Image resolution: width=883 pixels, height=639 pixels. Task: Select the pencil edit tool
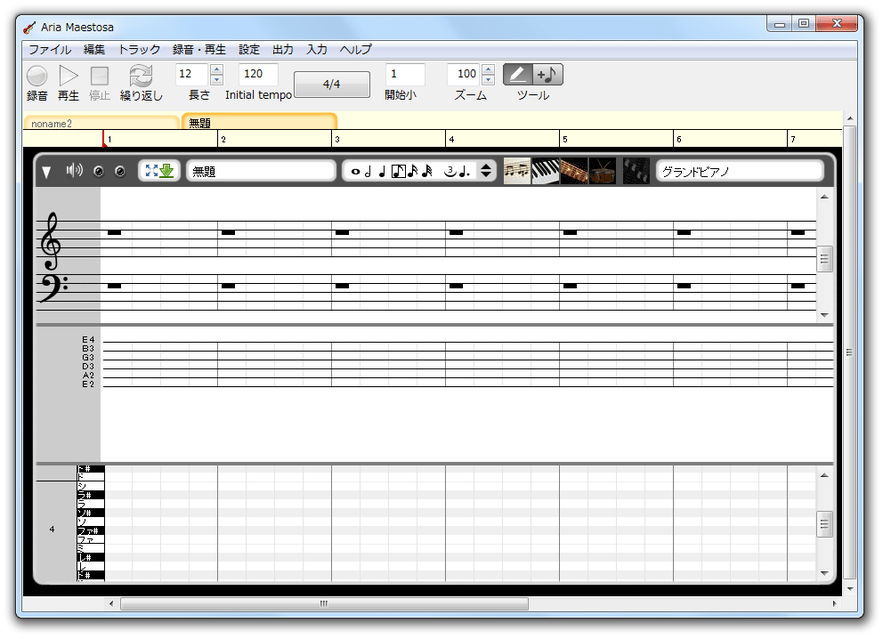click(518, 74)
